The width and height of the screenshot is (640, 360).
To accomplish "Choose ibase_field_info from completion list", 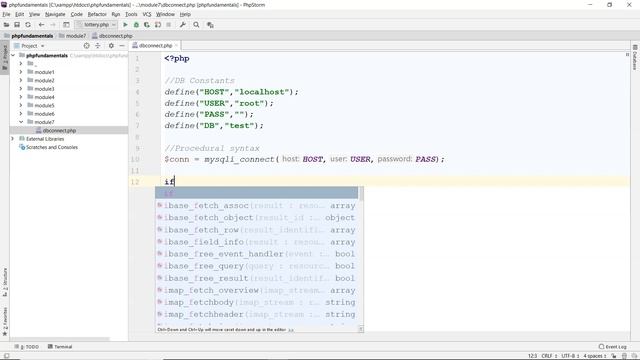I will tap(256, 242).
